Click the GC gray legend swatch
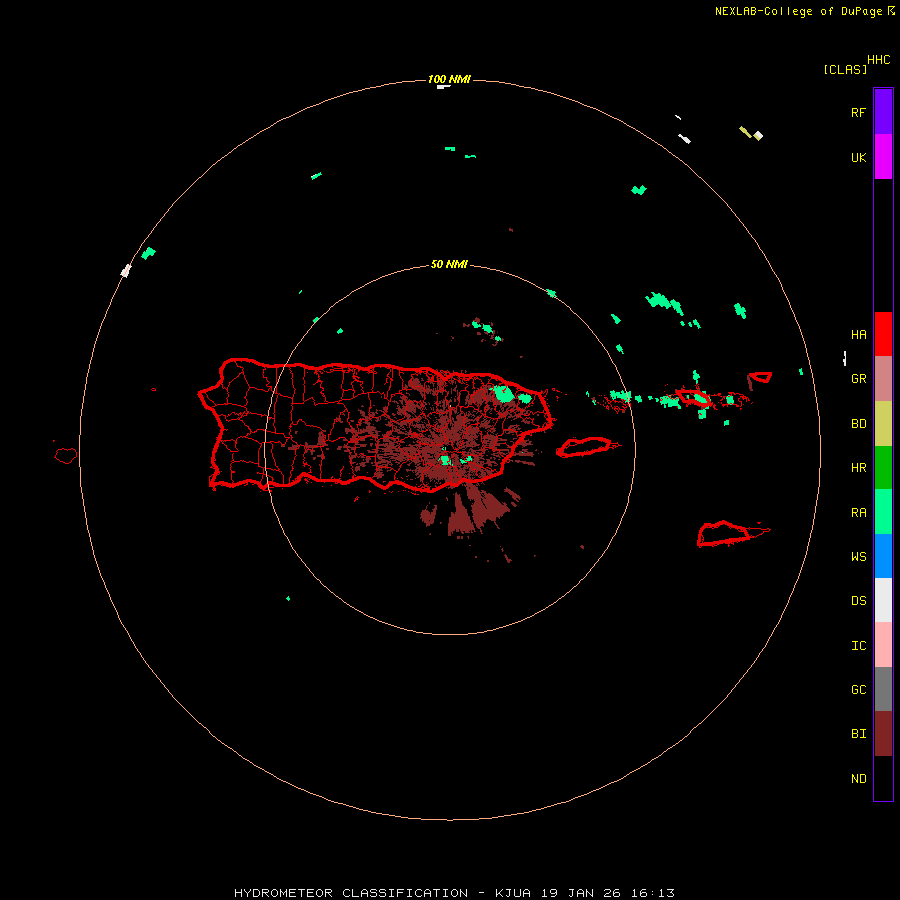 (x=883, y=689)
